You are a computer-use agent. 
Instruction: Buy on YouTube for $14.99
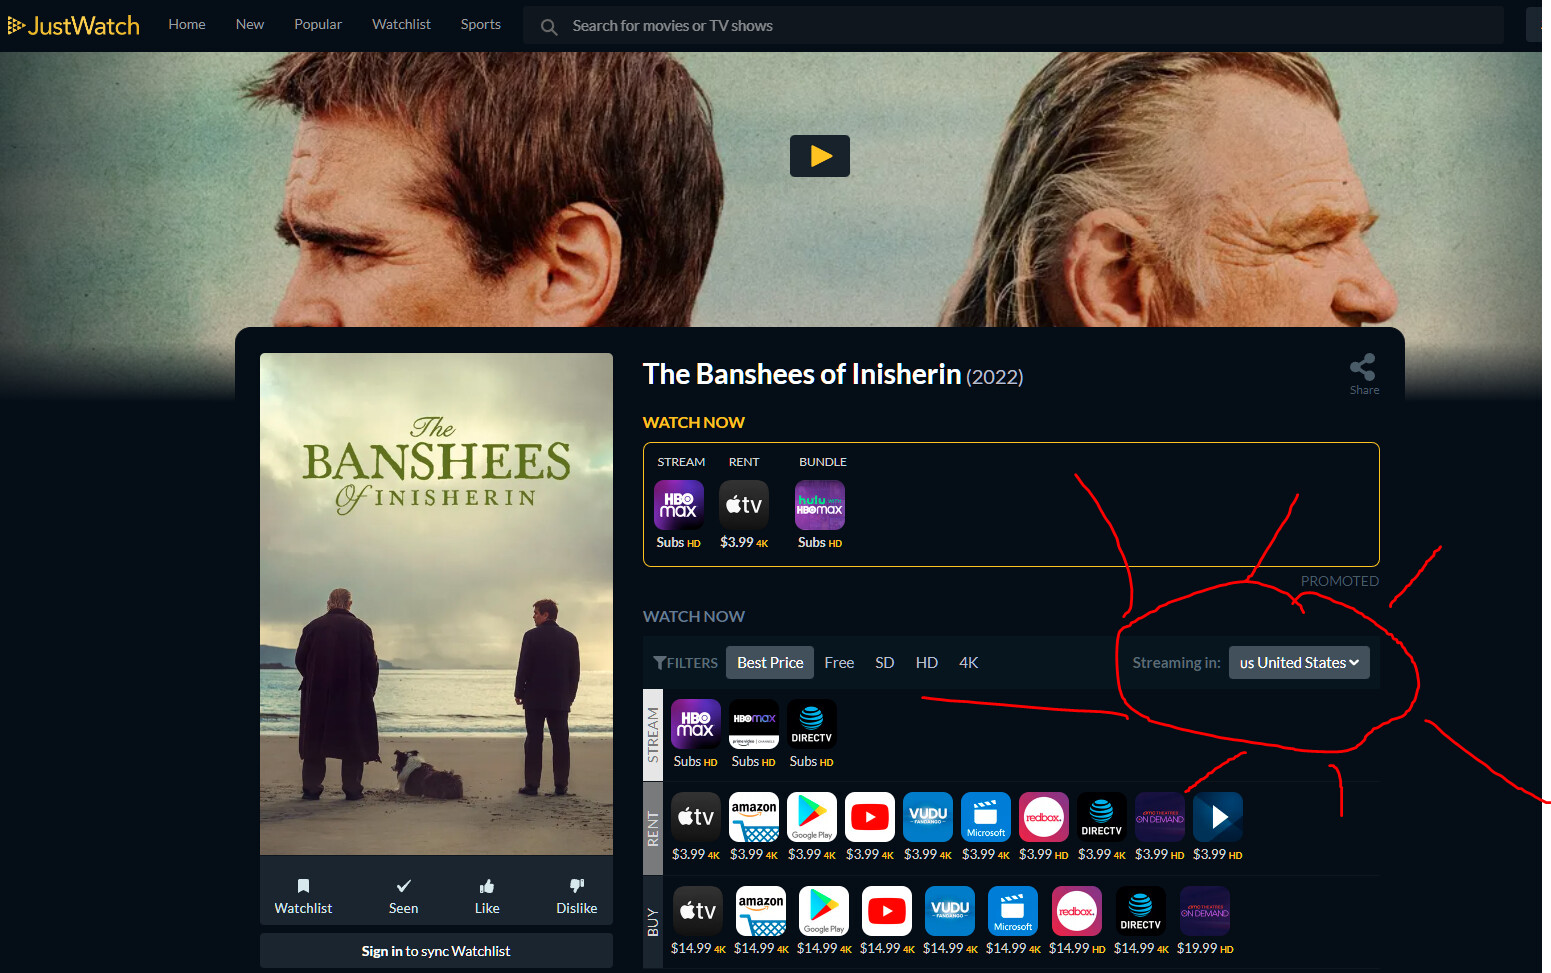(887, 911)
